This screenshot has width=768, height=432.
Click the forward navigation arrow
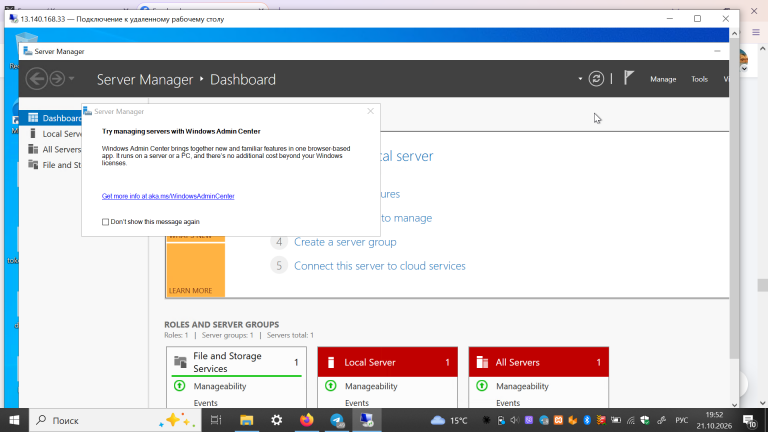pyautogui.click(x=57, y=79)
